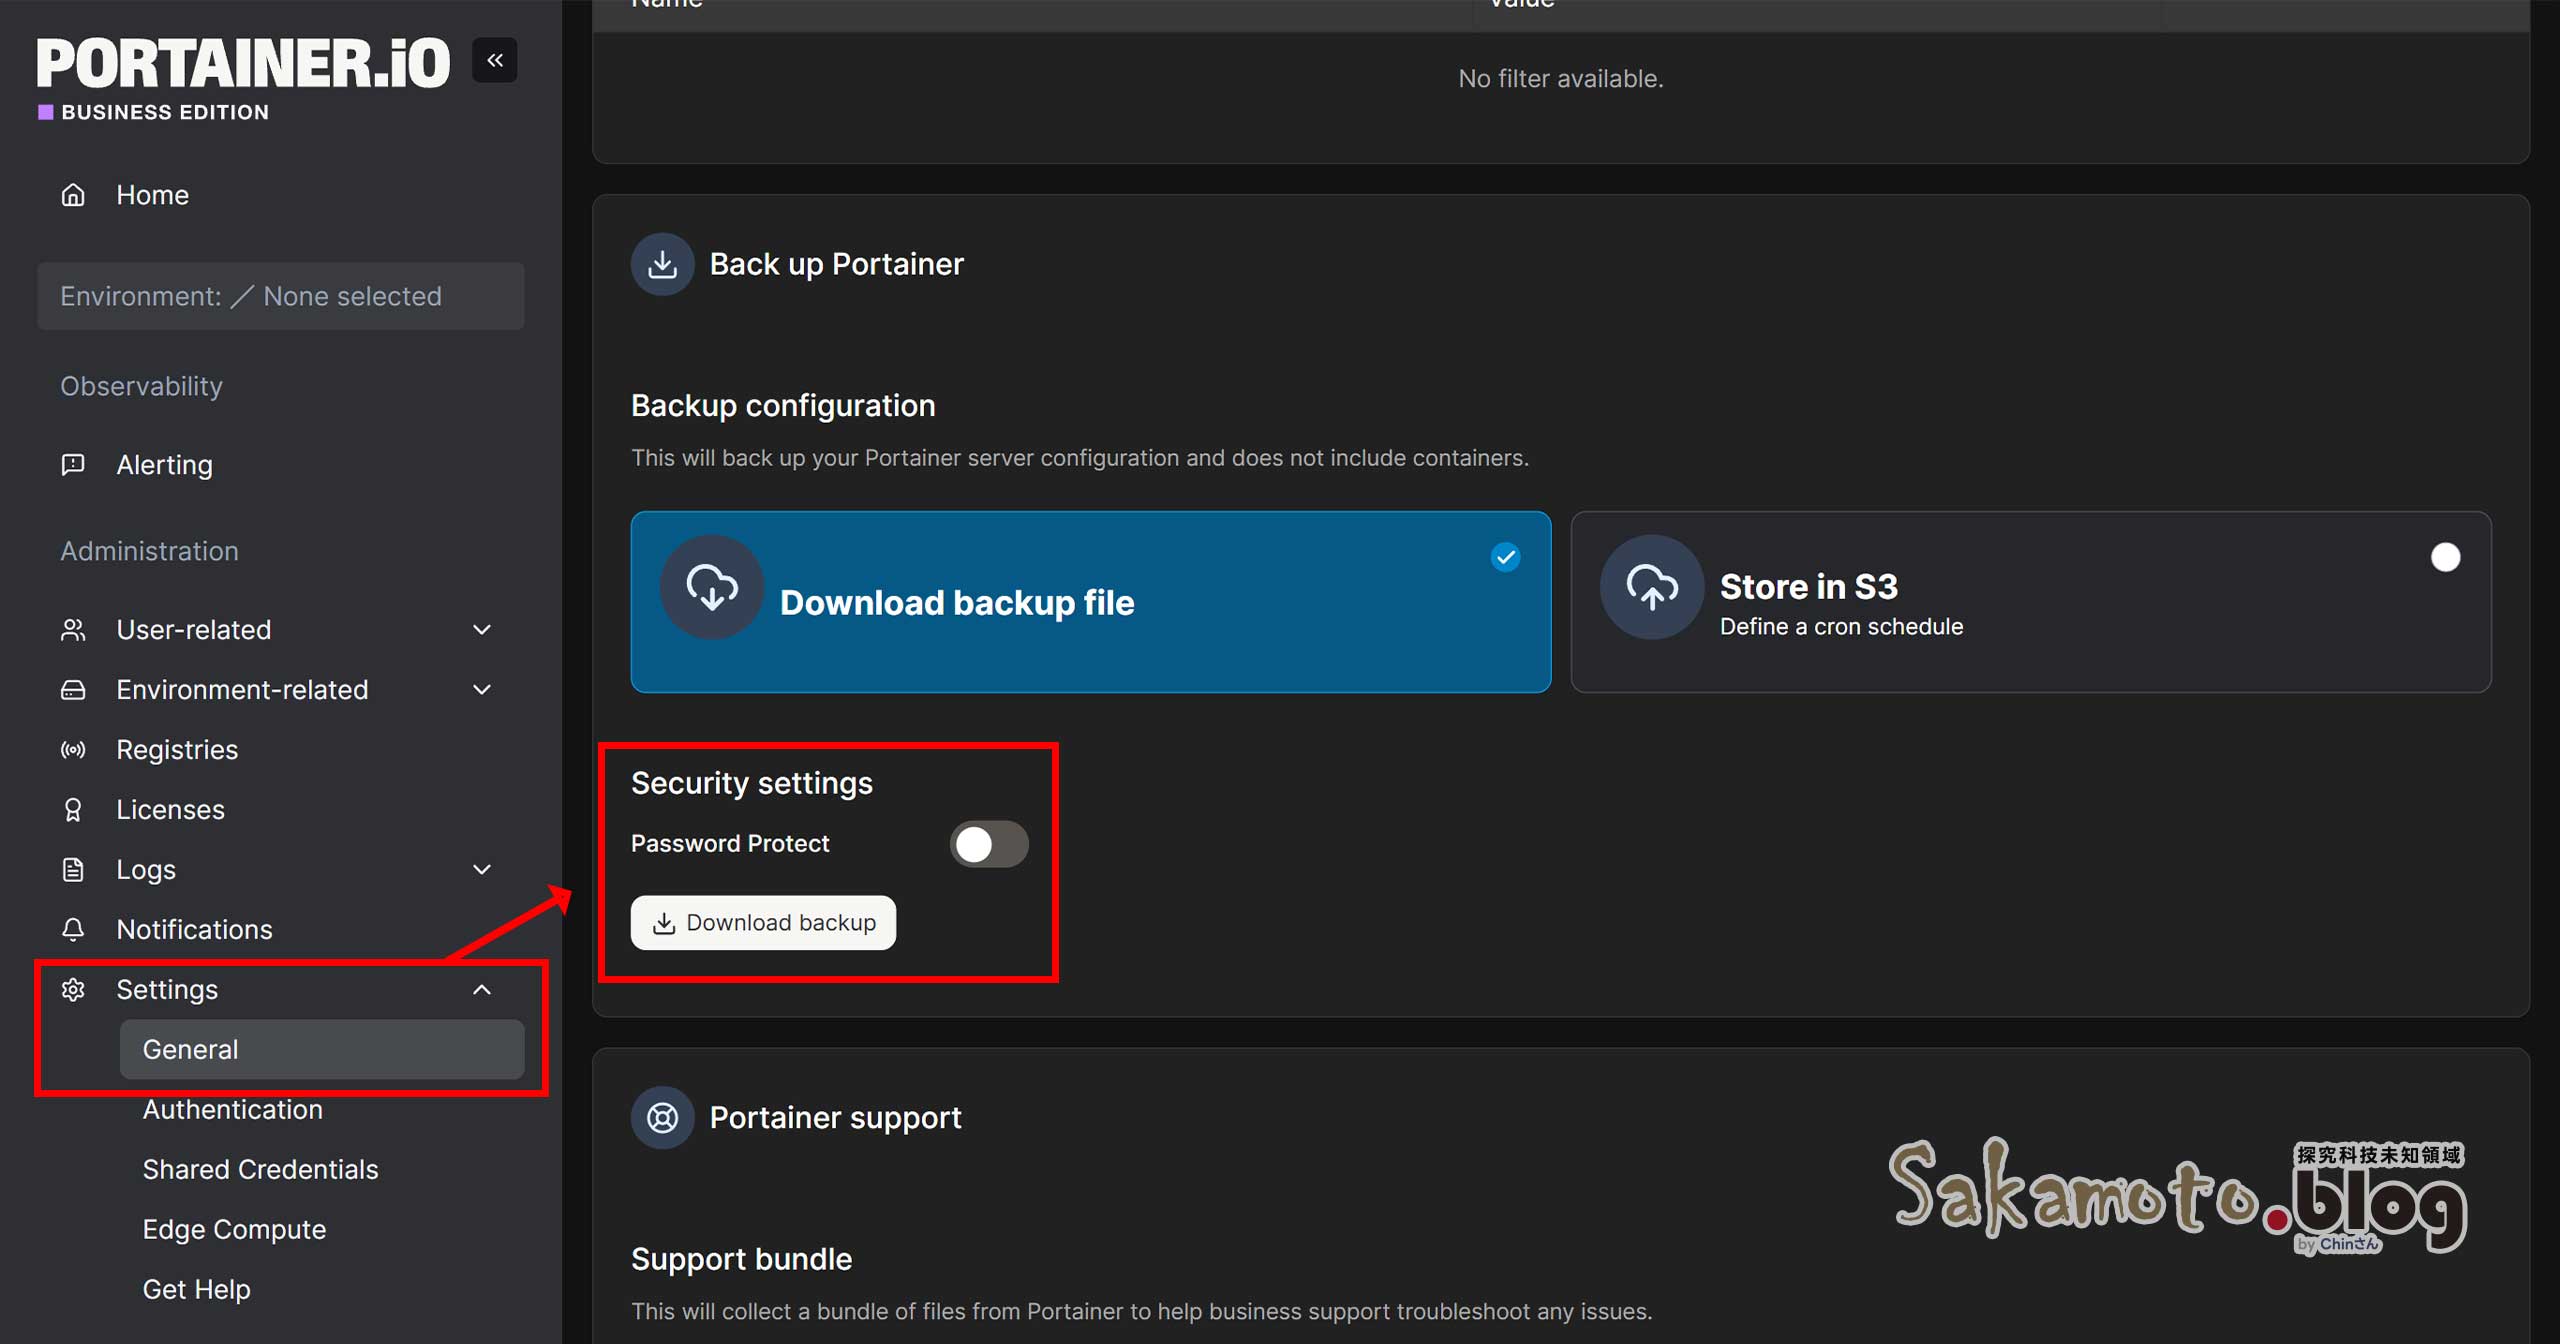Open the Shared Credentials page
2560x1344 pixels.
260,1169
